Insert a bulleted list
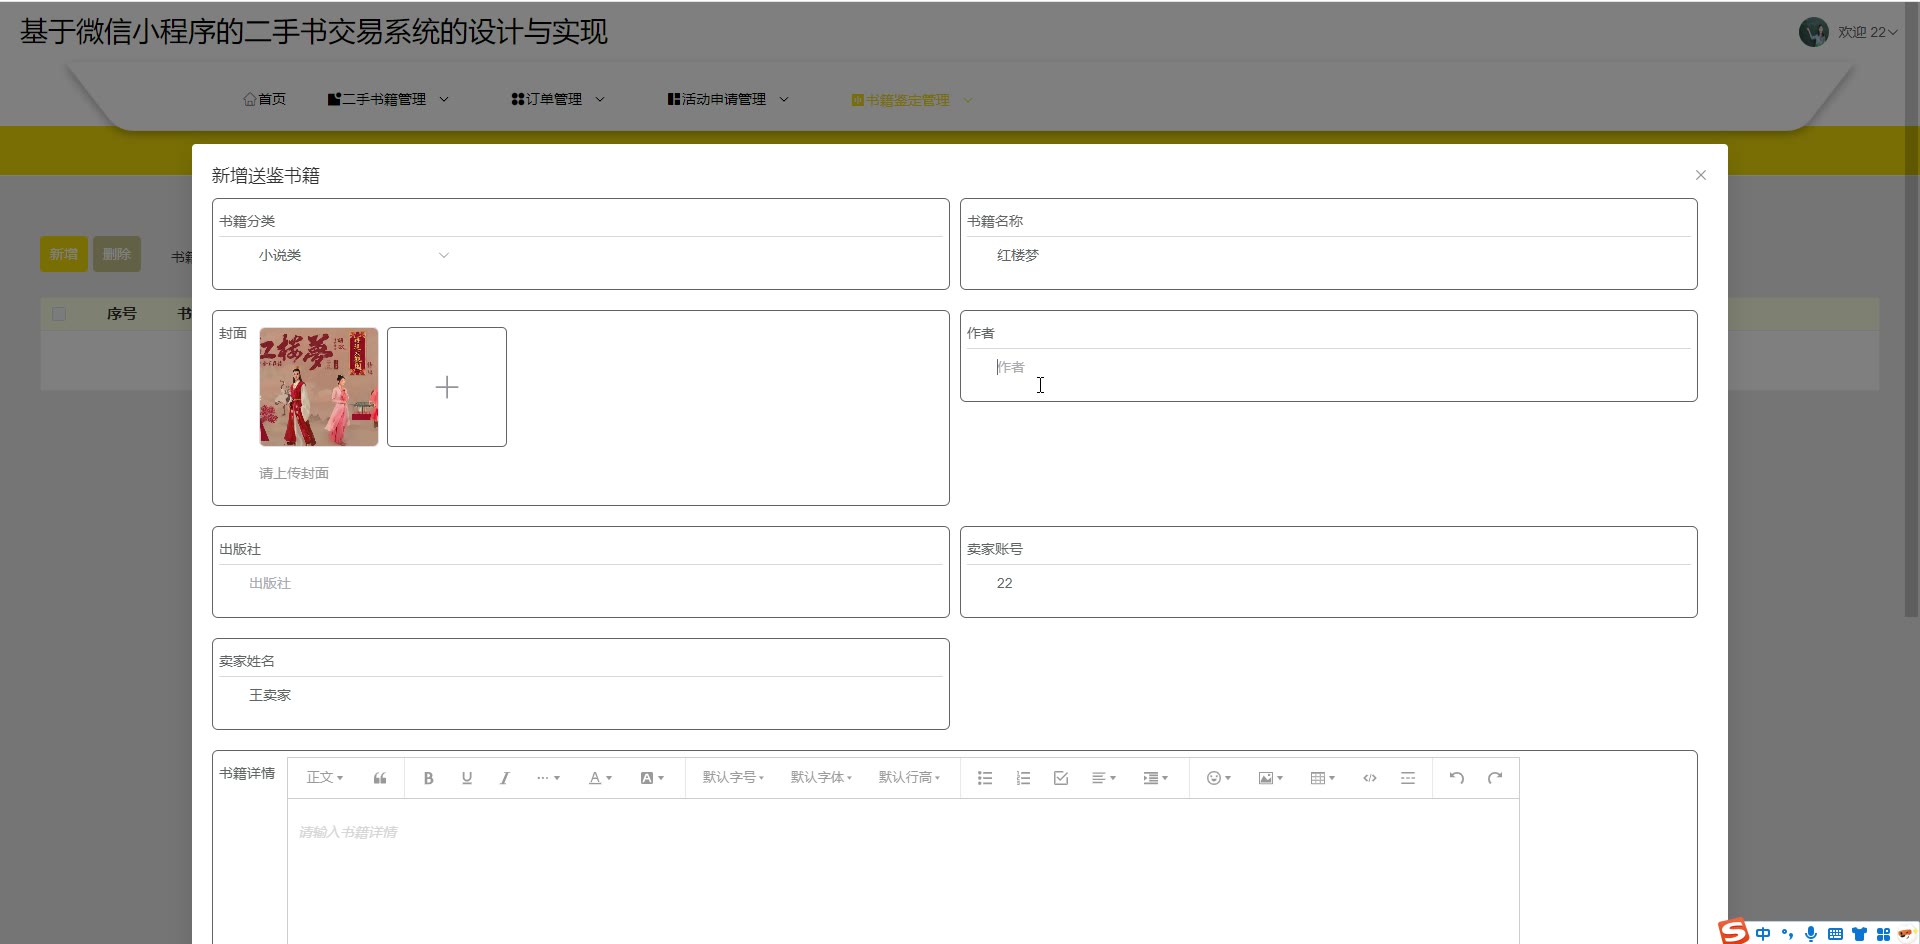 pos(985,778)
